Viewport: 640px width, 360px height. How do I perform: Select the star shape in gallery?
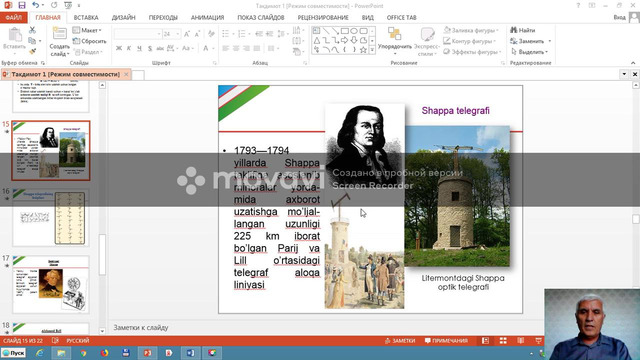[363, 50]
